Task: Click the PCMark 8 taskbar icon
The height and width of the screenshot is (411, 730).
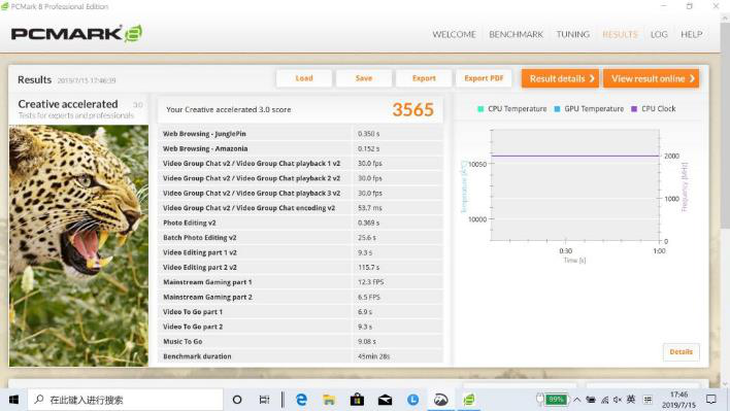Action: (x=469, y=399)
